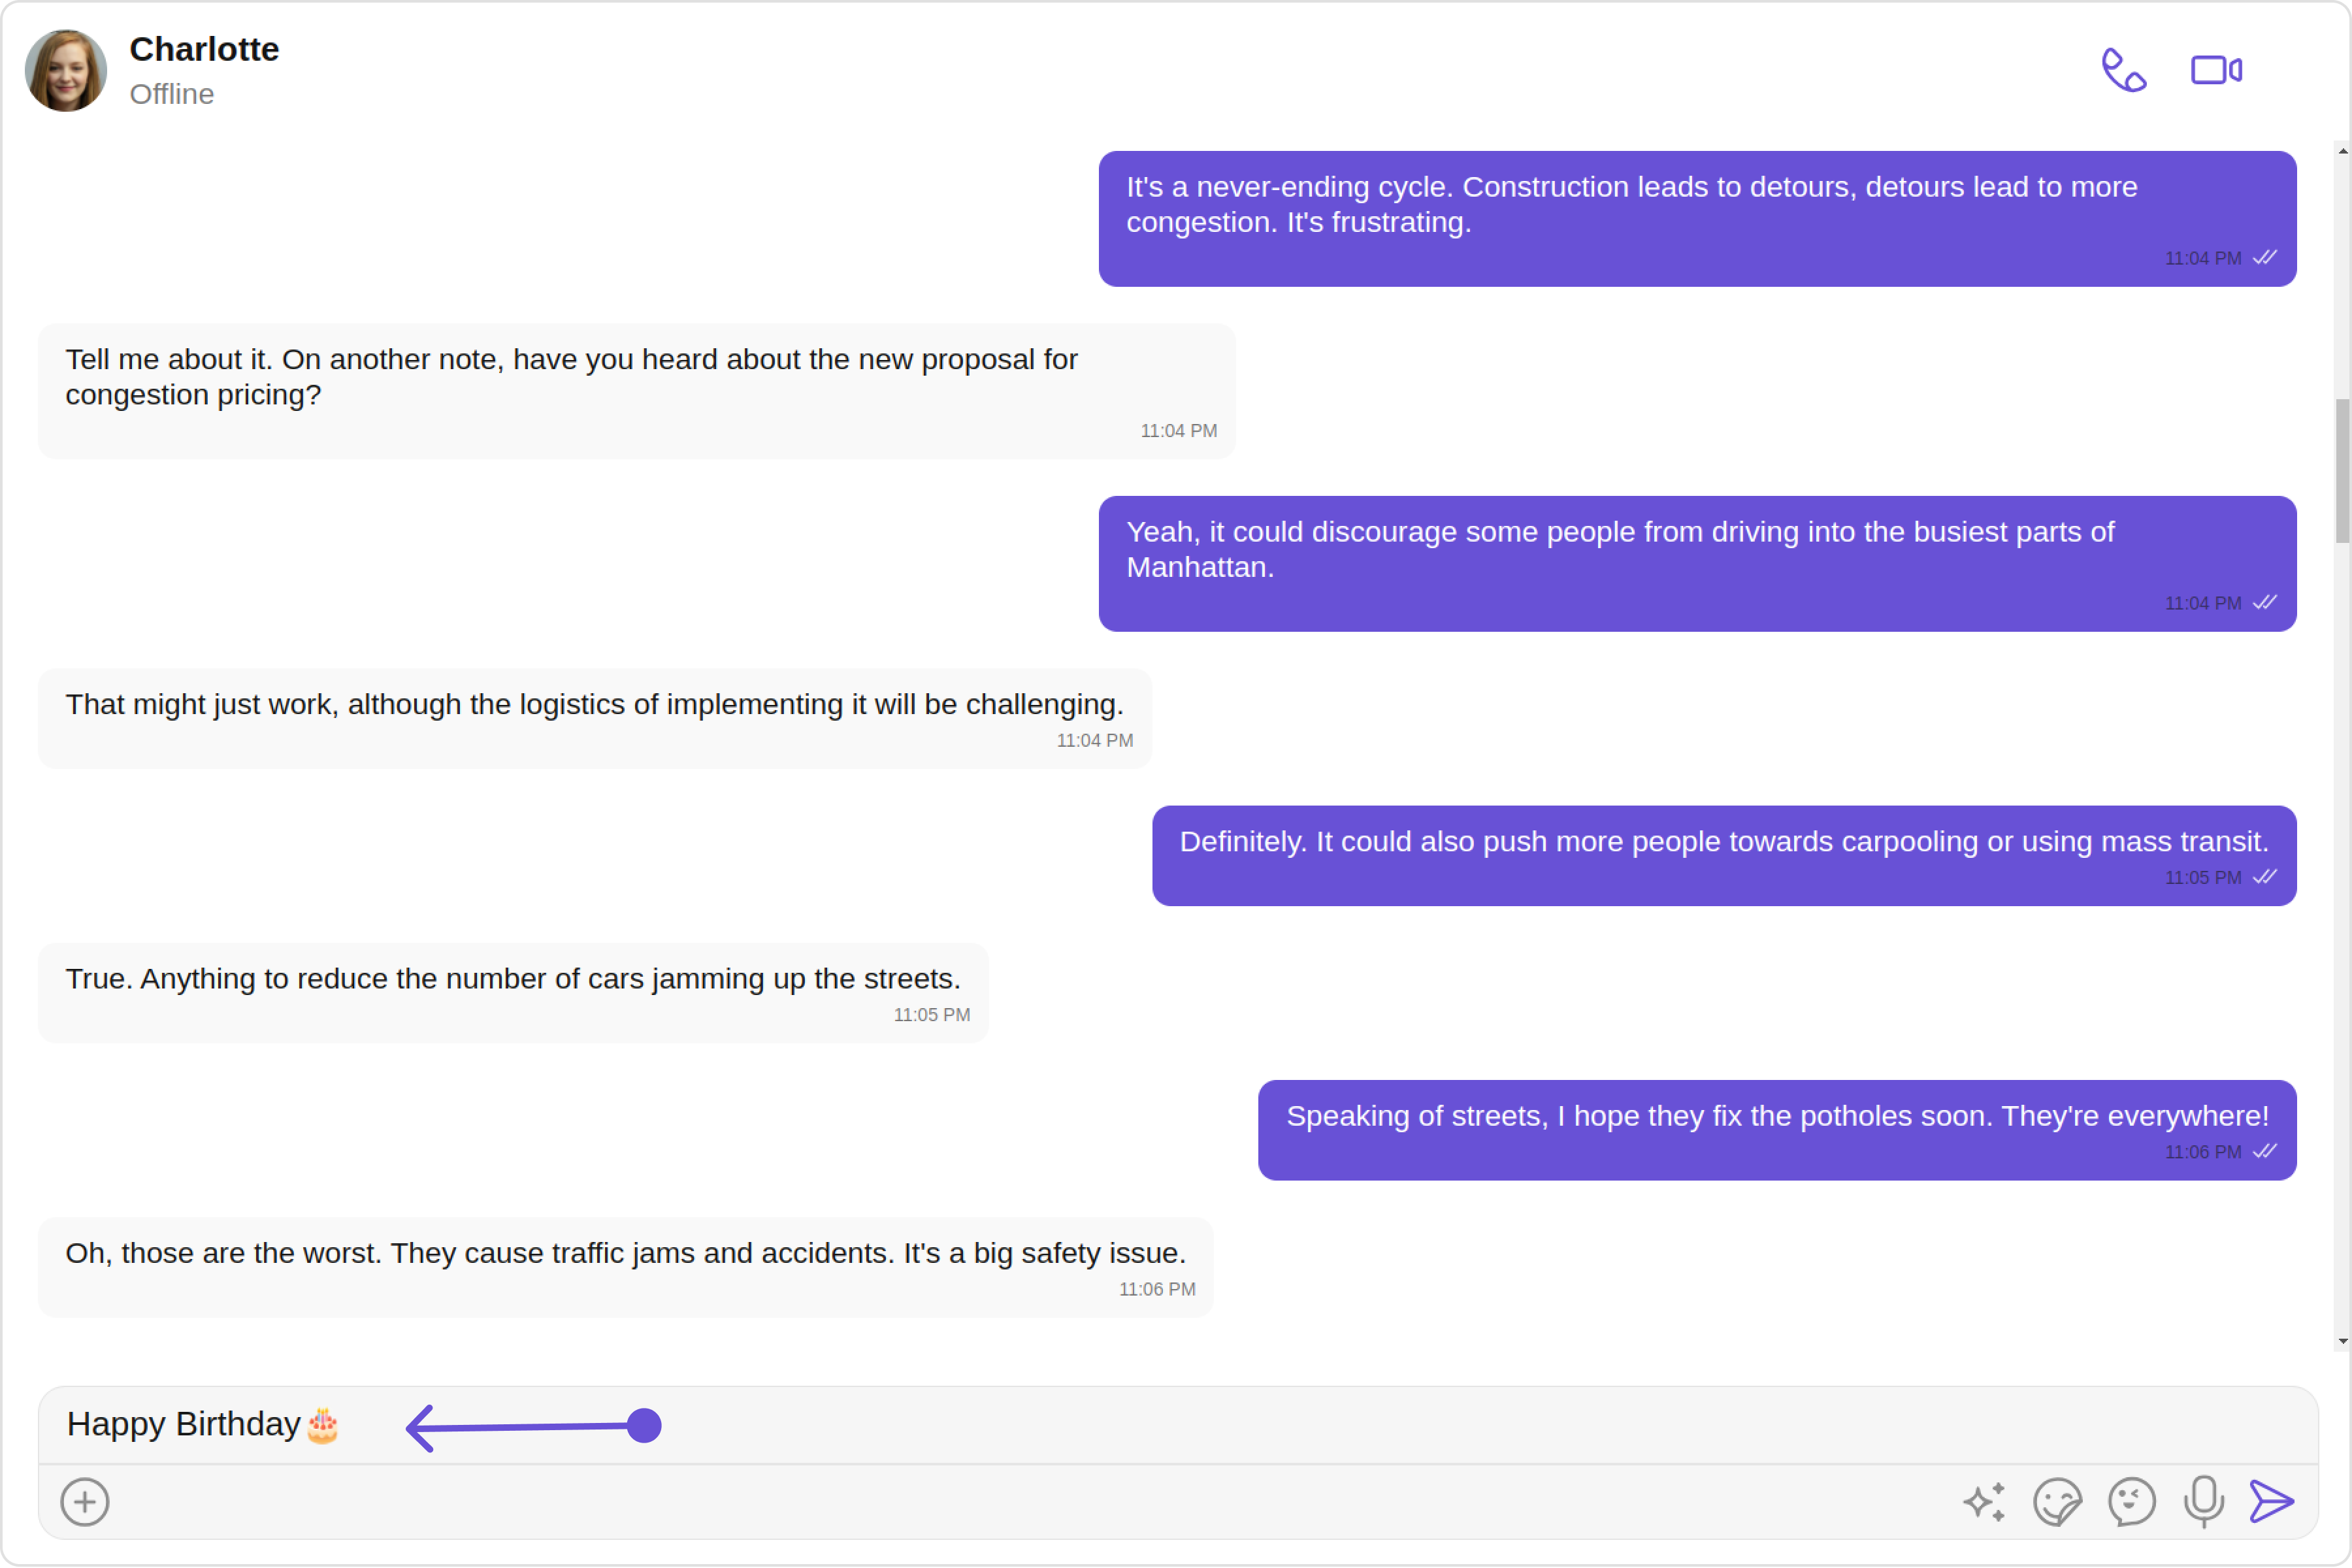Click the microphone to record voice message
This screenshot has width=2352, height=1568.
[2203, 1502]
